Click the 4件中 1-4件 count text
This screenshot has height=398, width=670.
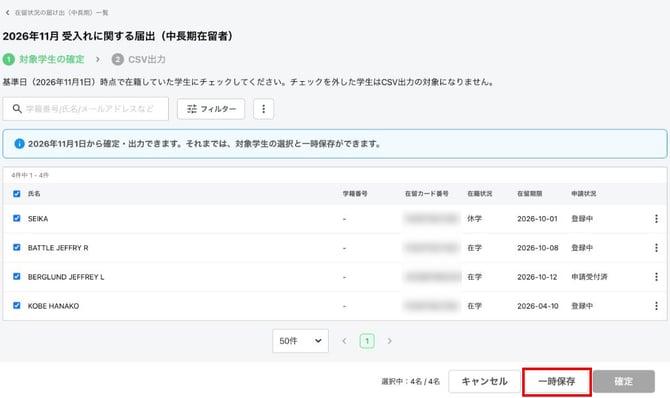click(30, 175)
